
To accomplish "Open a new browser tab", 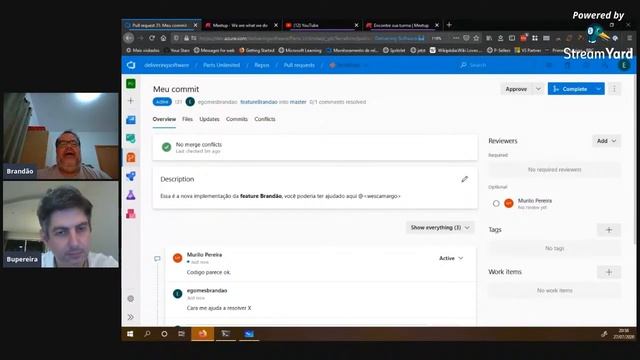I will 449,25.
